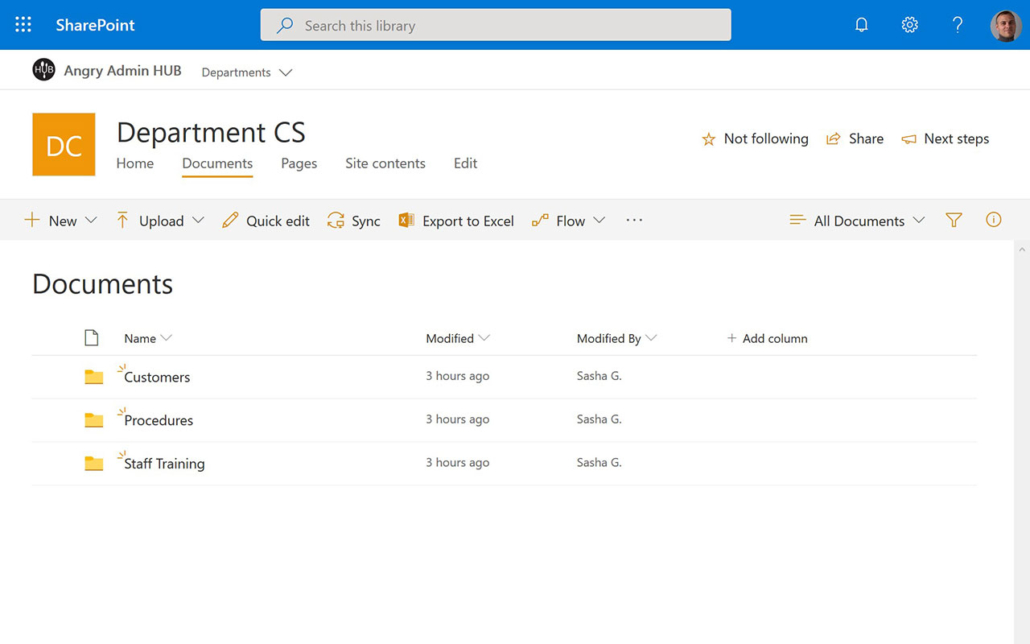Click in the Search this library box
Image resolution: width=1030 pixels, height=644 pixels.
(495, 25)
